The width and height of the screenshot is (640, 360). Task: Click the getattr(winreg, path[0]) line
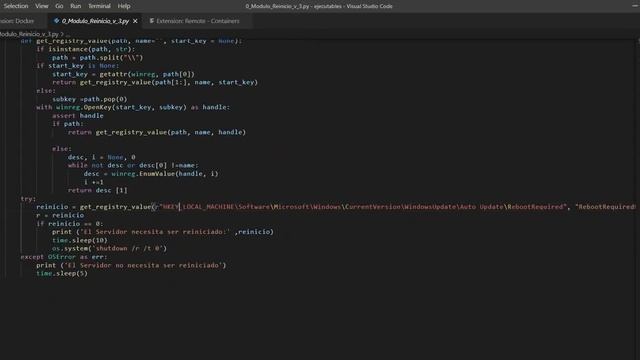coord(123,74)
